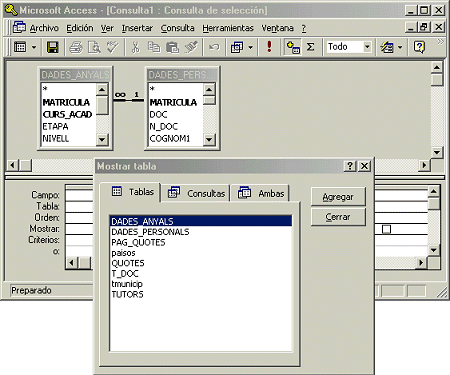Click the Spelling check icon
450x375 pixels.
(x=113, y=47)
